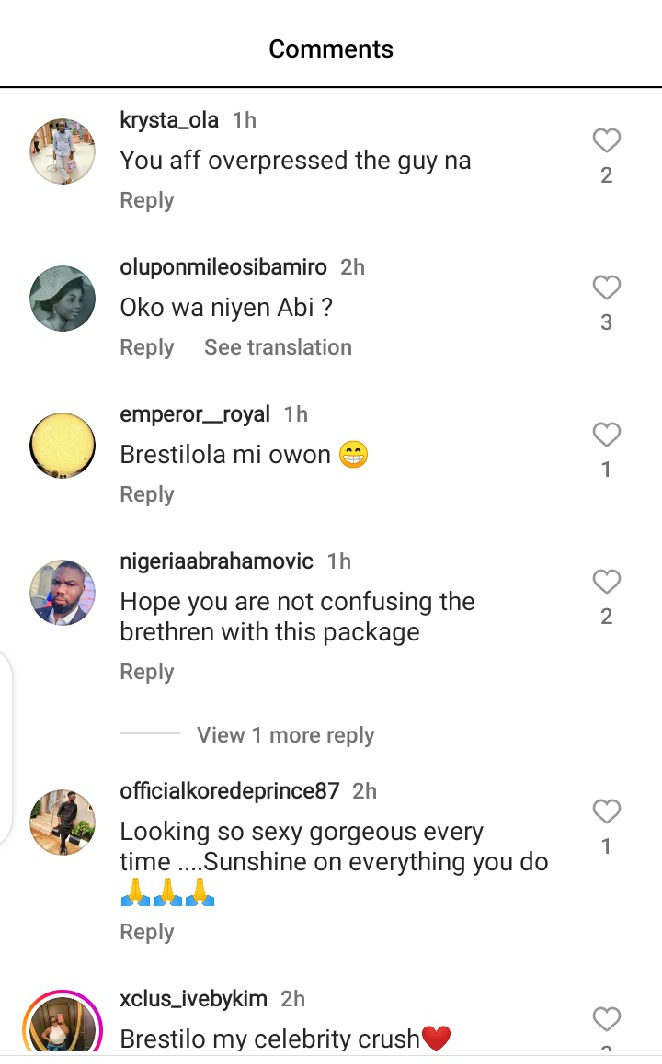
Task: Reply to nigeriaabrahamovic's comment
Action: 147,672
